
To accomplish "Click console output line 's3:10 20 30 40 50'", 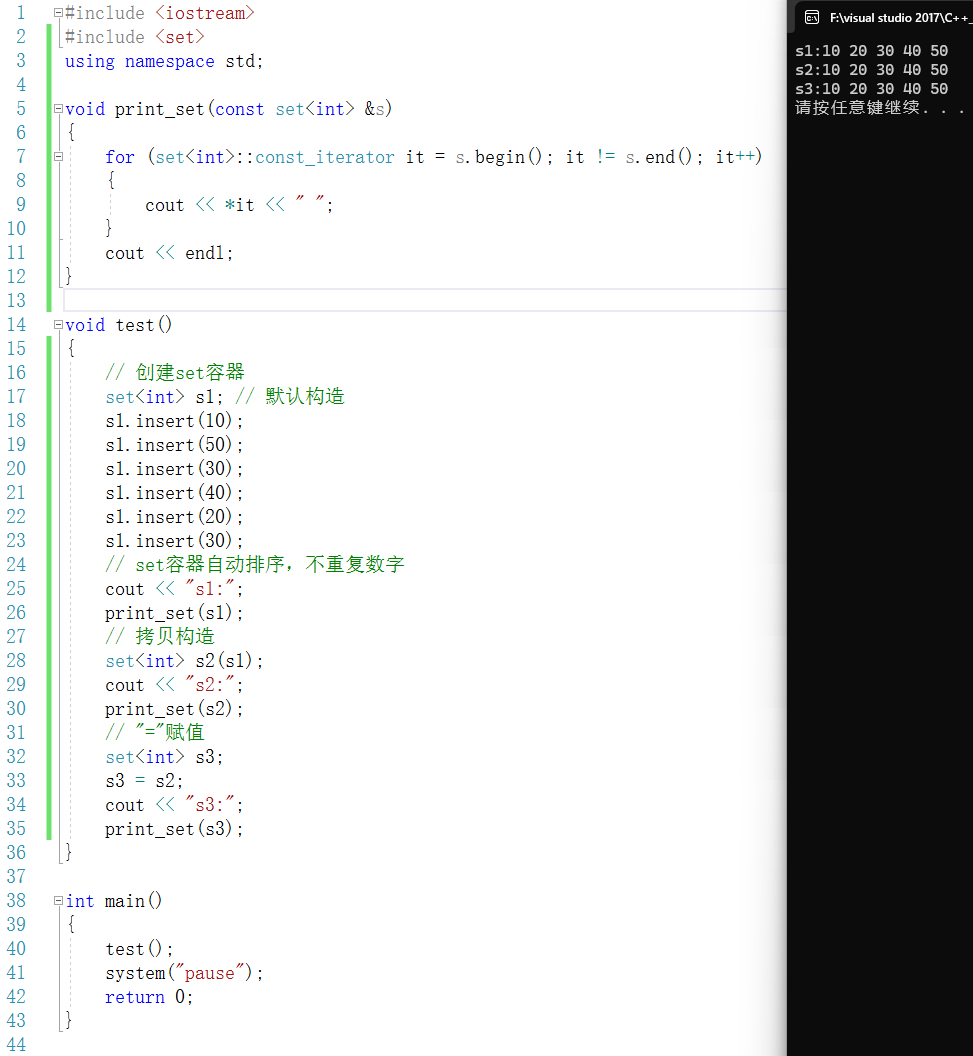I will [871, 89].
